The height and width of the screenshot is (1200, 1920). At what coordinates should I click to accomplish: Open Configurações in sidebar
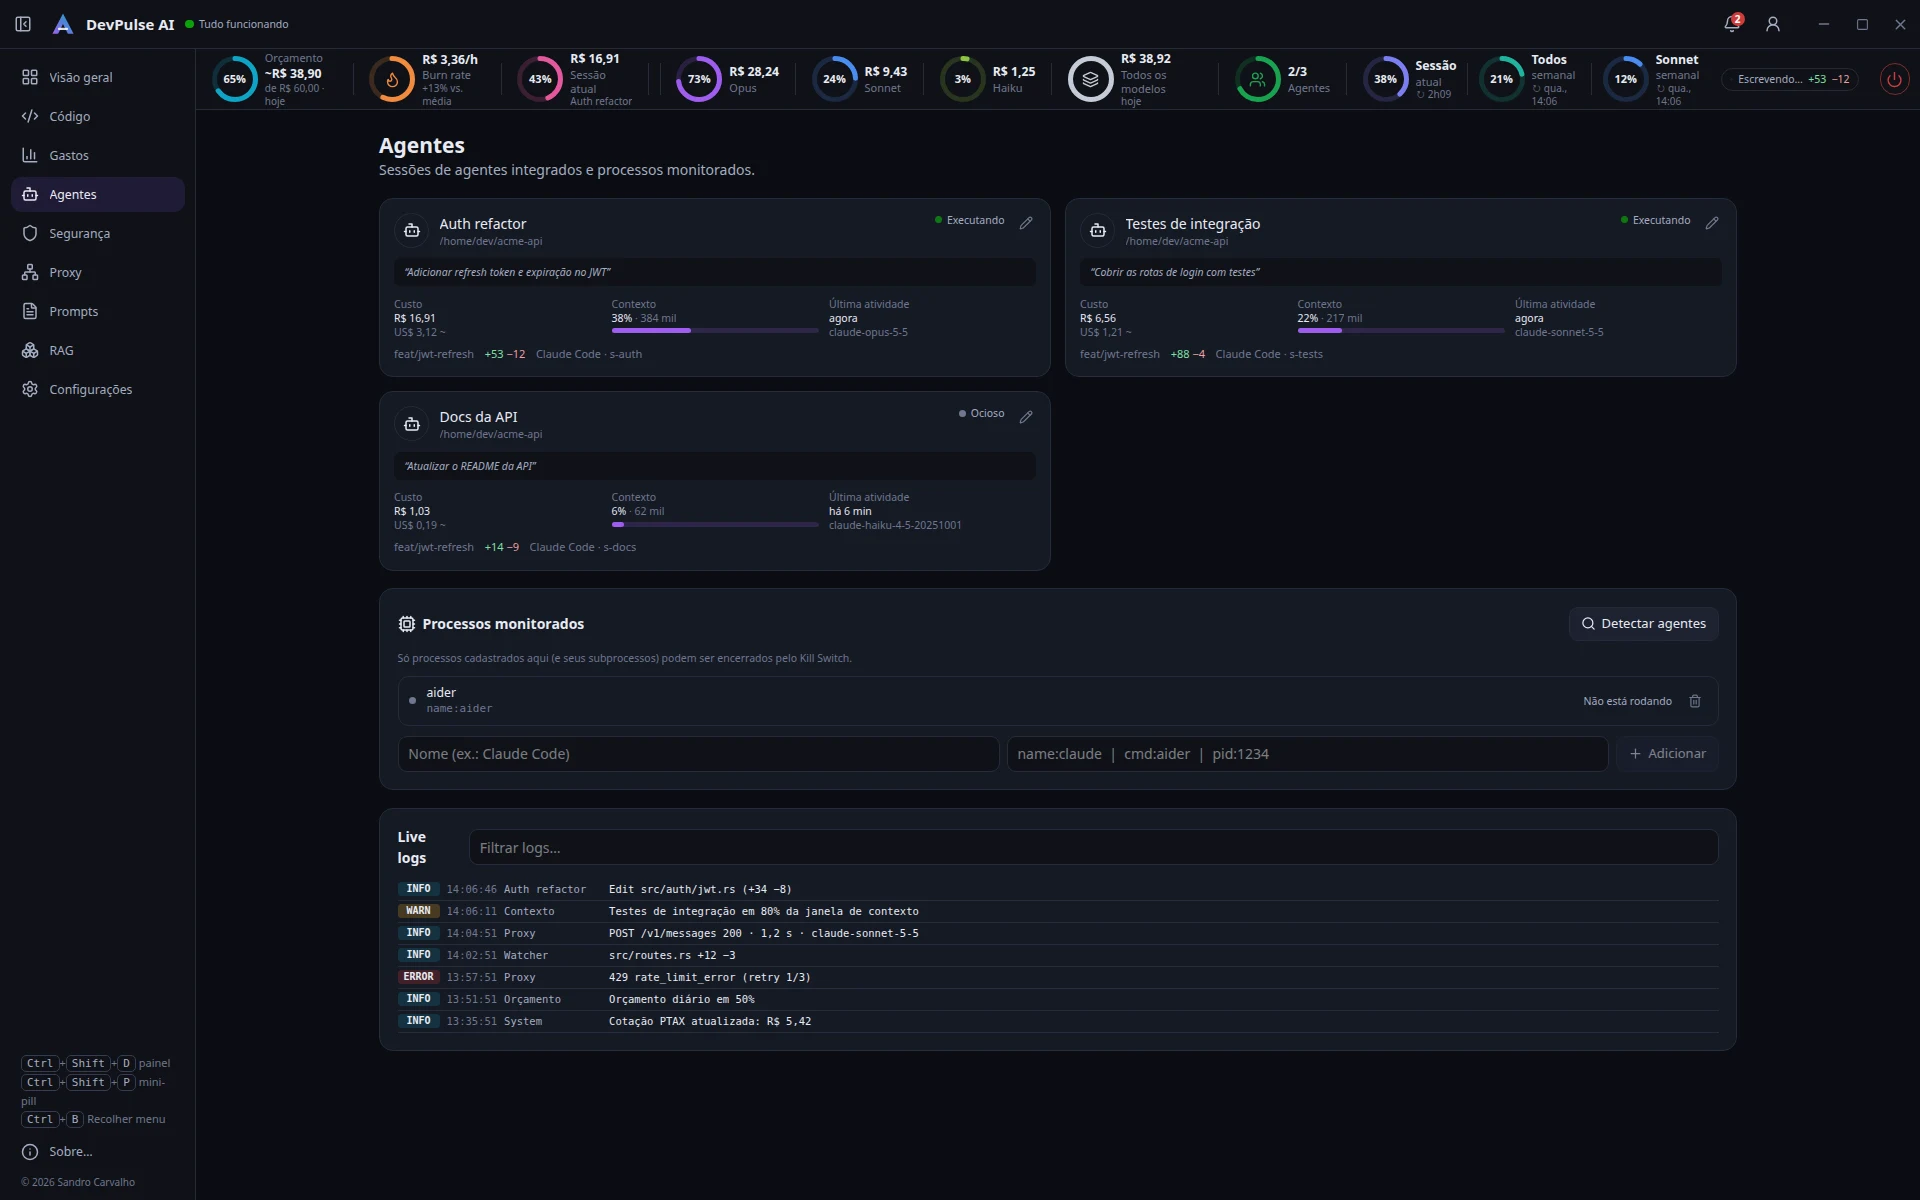pos(98,389)
